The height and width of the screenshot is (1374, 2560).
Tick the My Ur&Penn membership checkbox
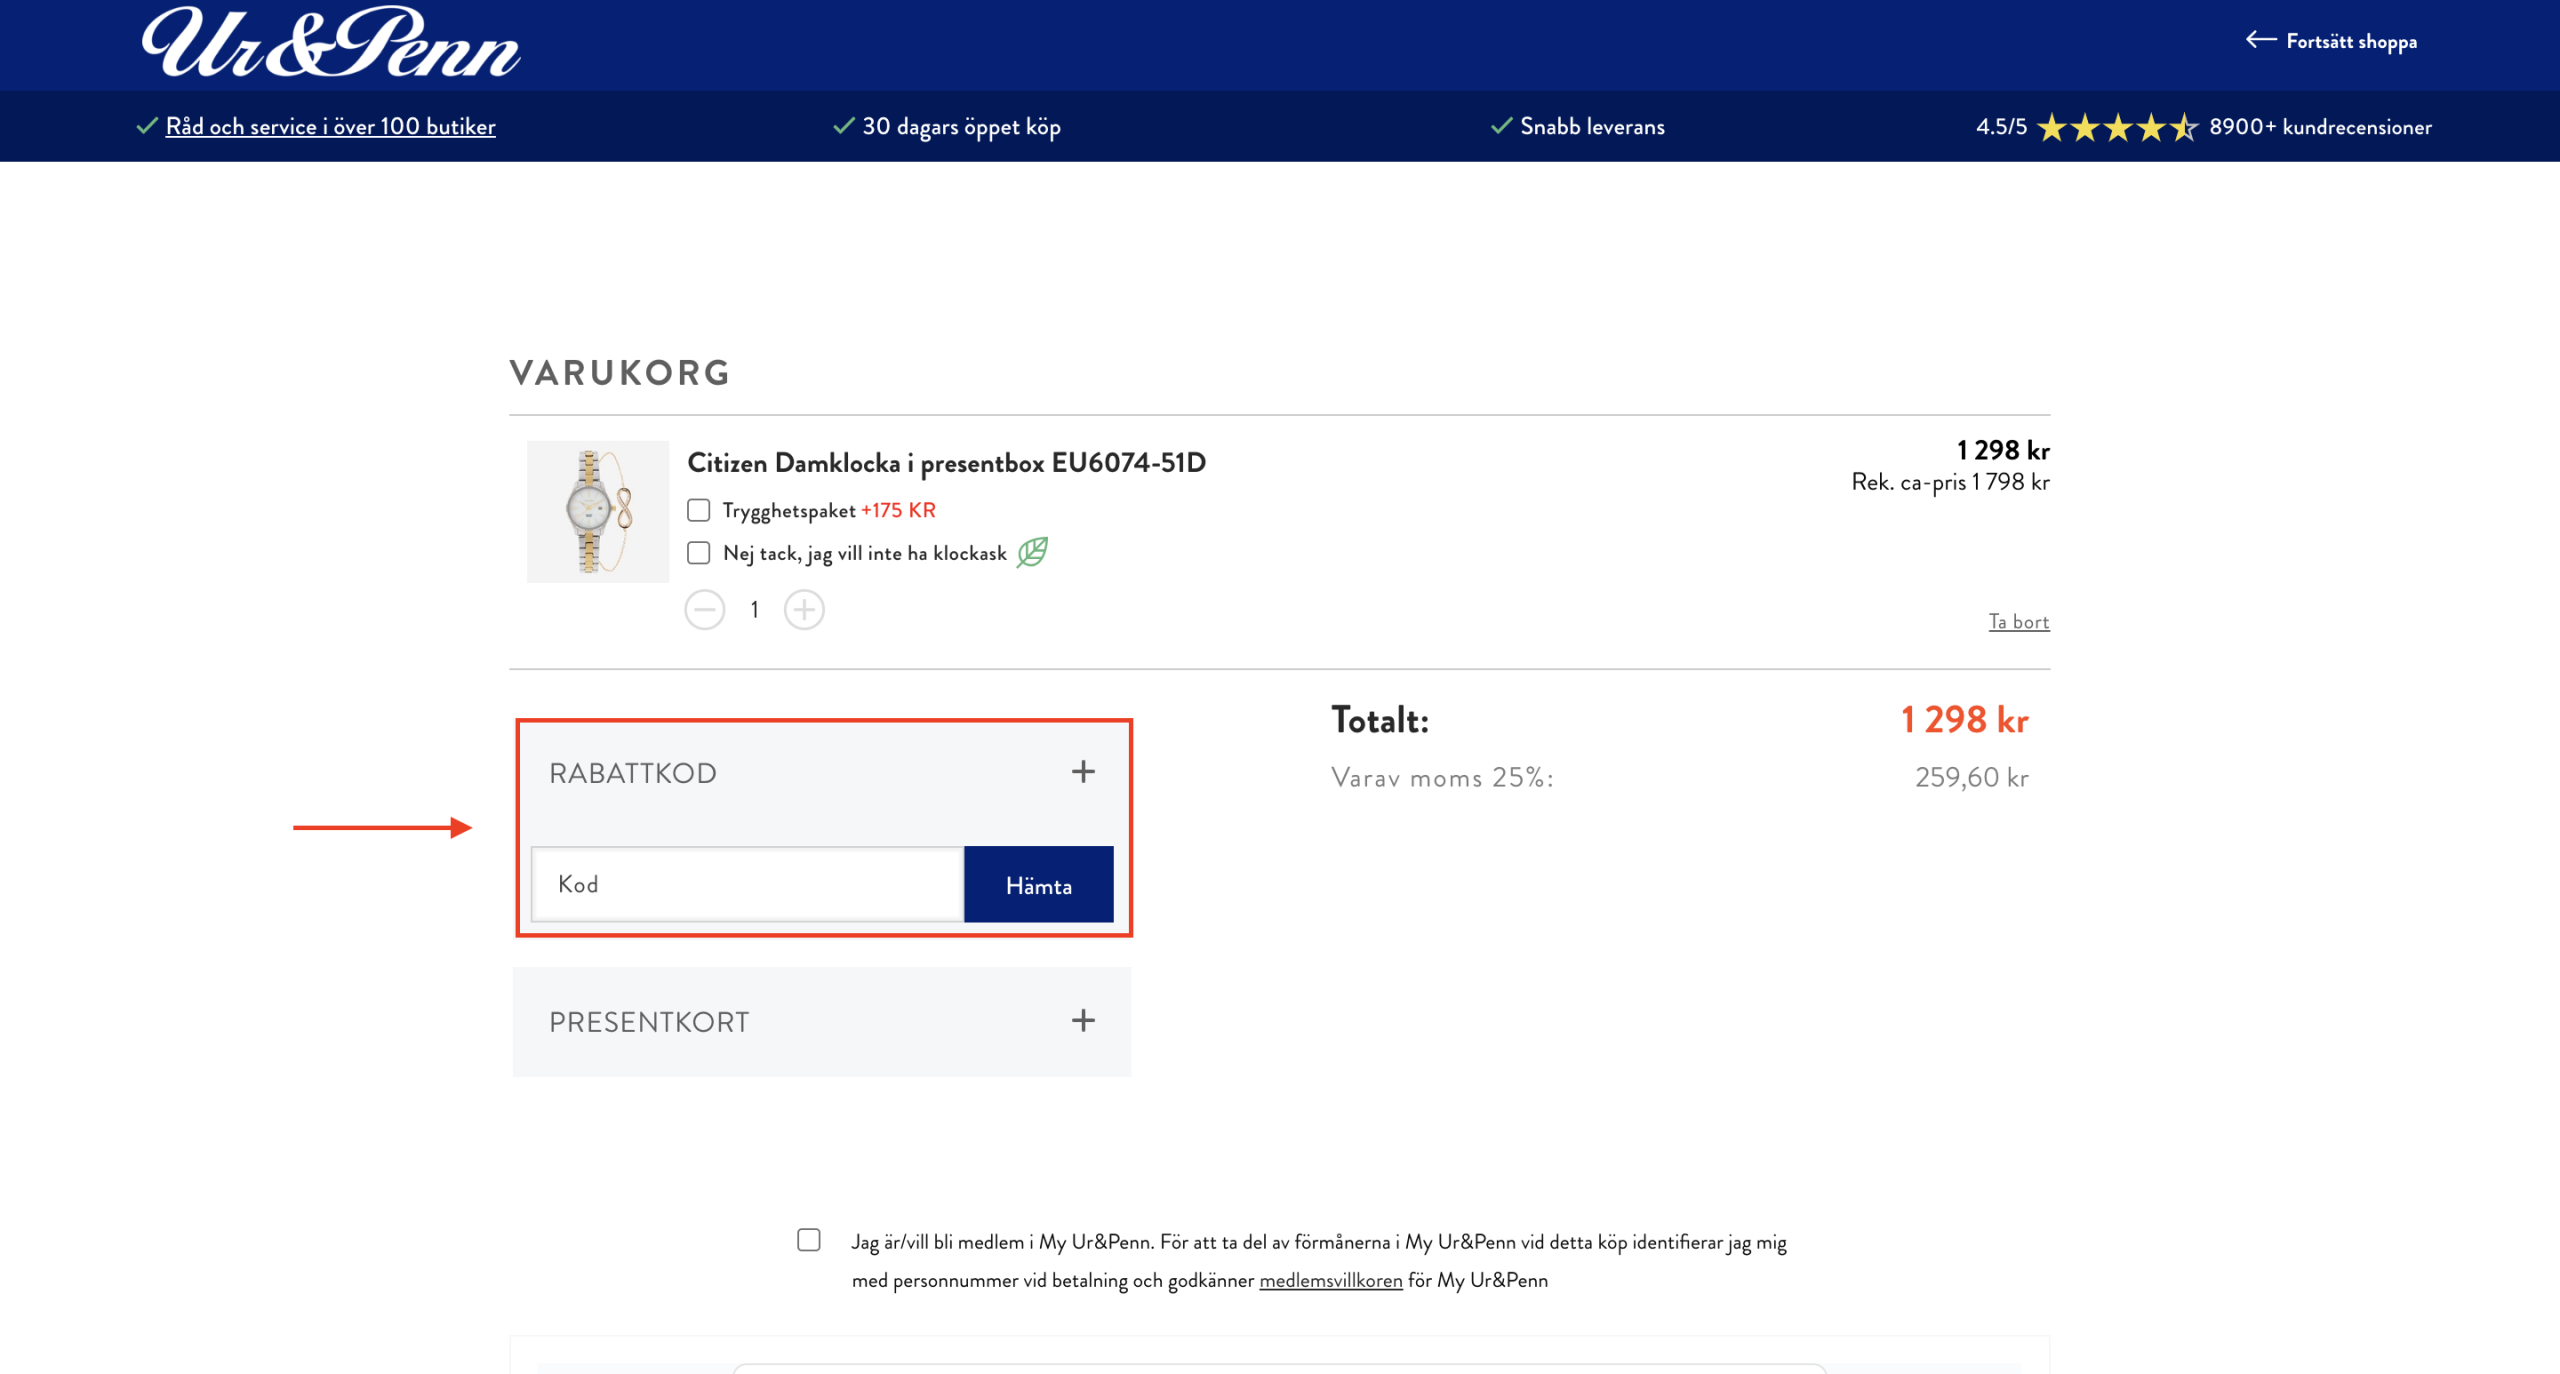809,1240
